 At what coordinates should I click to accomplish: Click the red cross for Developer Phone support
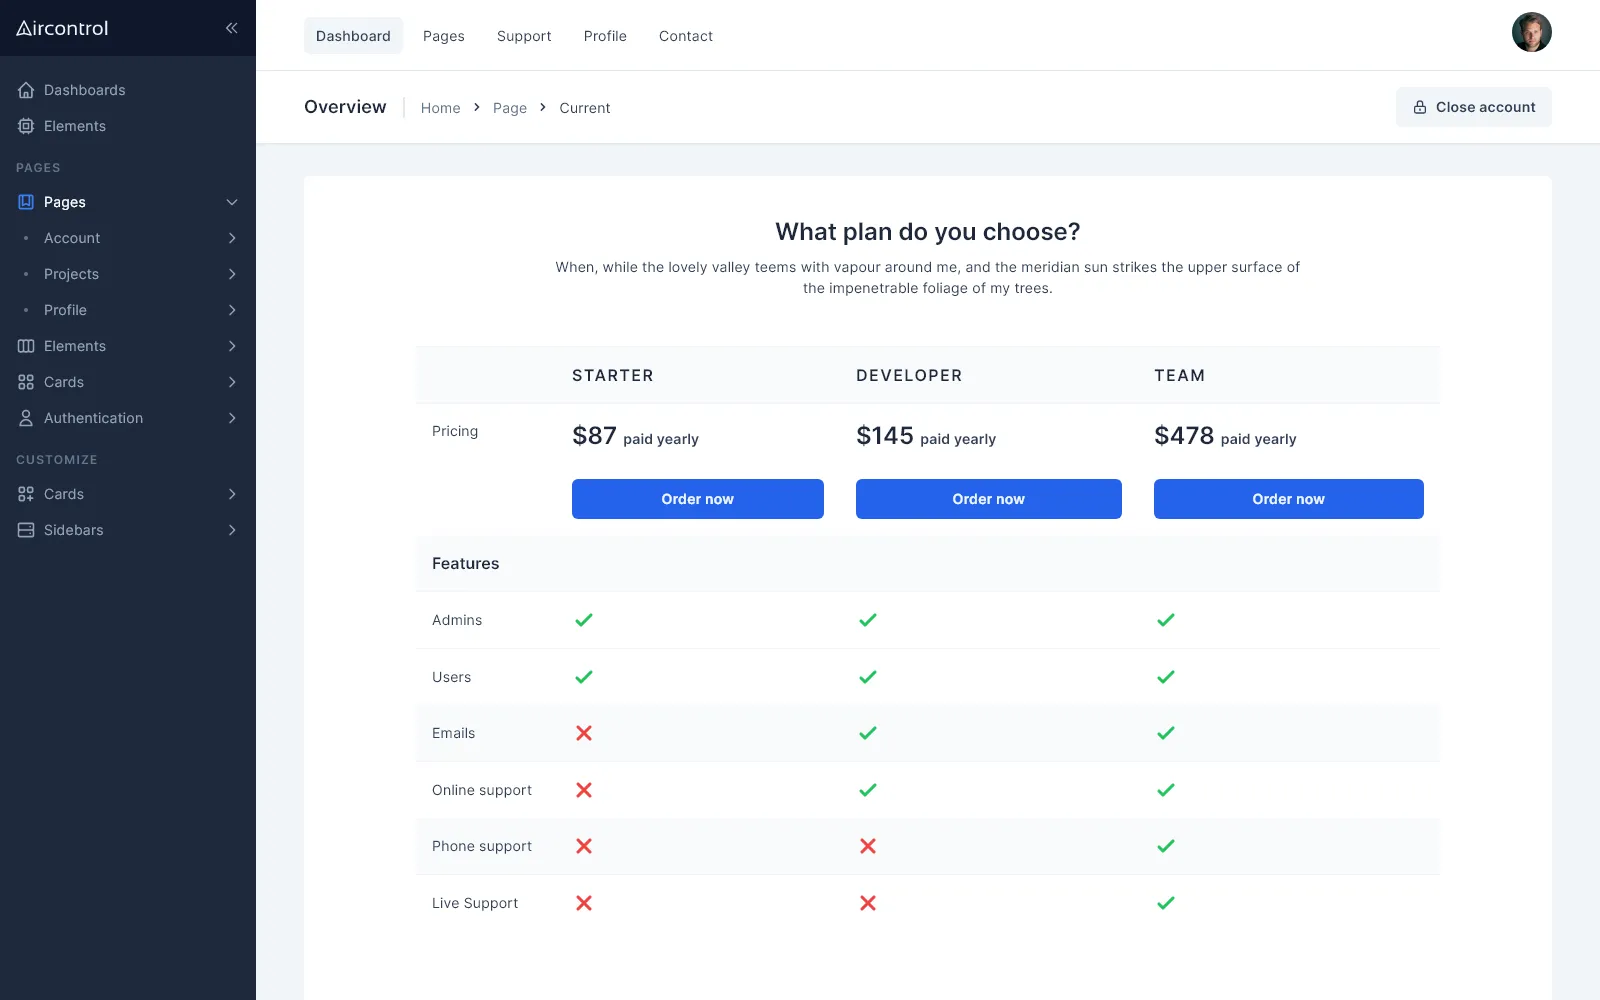(868, 846)
